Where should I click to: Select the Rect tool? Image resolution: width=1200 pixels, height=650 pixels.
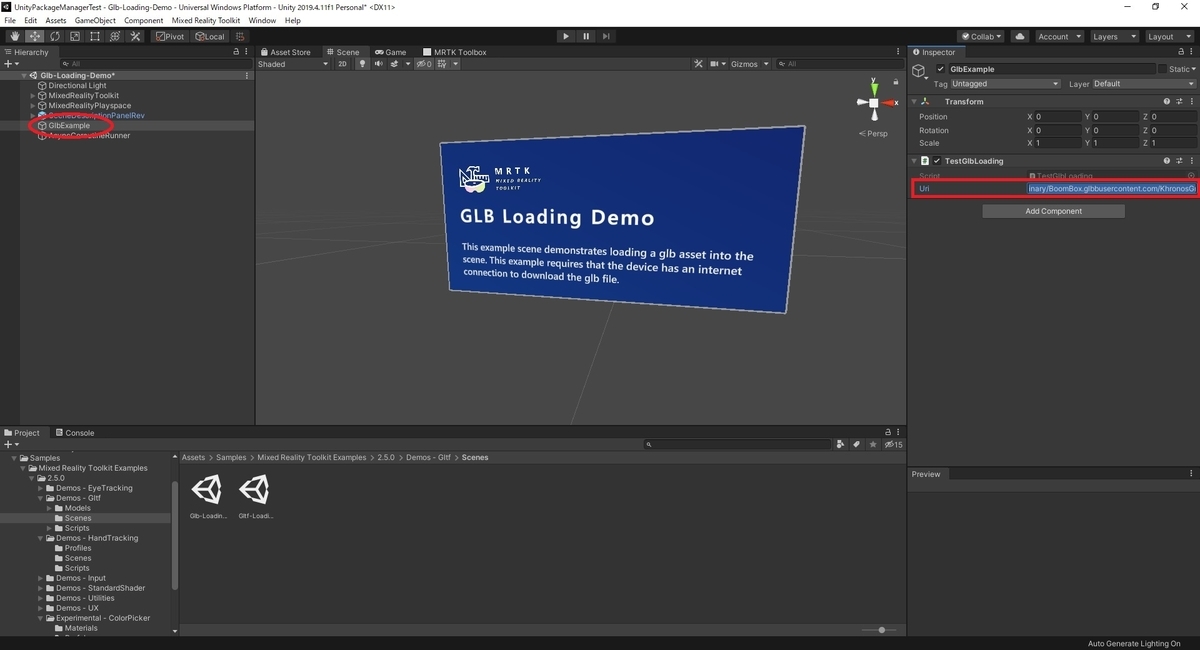[x=95, y=37]
